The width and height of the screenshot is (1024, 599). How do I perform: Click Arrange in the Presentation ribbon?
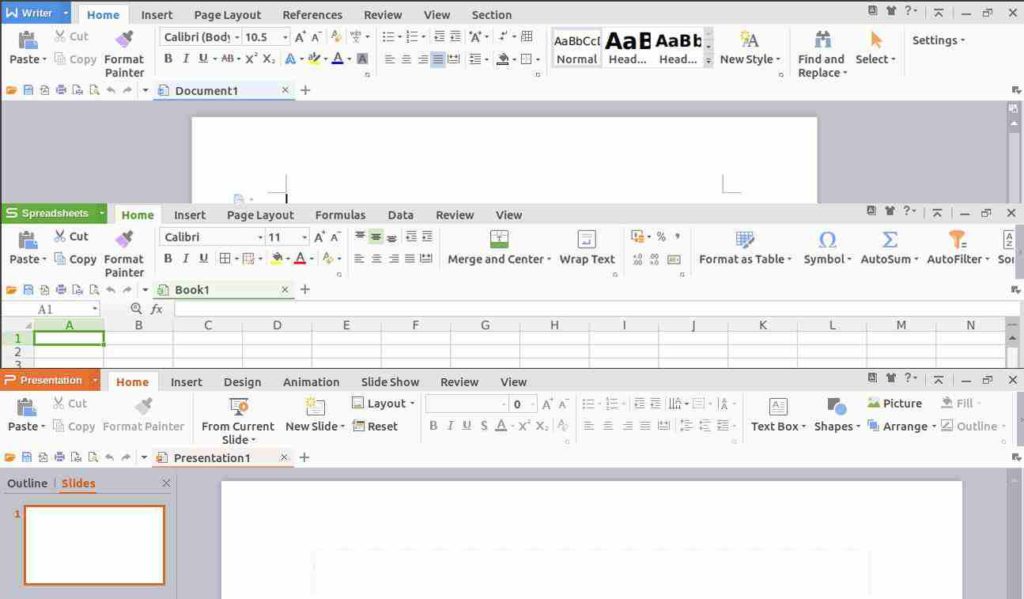click(x=902, y=426)
